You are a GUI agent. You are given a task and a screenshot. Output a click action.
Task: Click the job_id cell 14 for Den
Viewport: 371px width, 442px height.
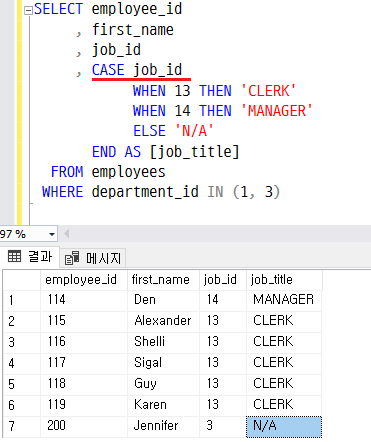[x=223, y=300]
